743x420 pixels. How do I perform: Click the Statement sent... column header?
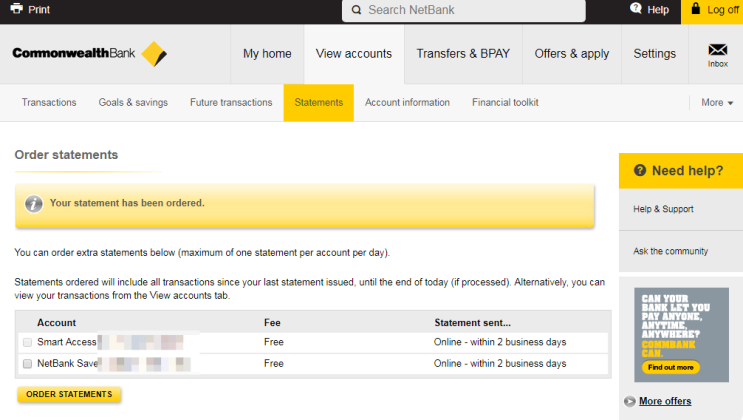pyautogui.click(x=472, y=322)
